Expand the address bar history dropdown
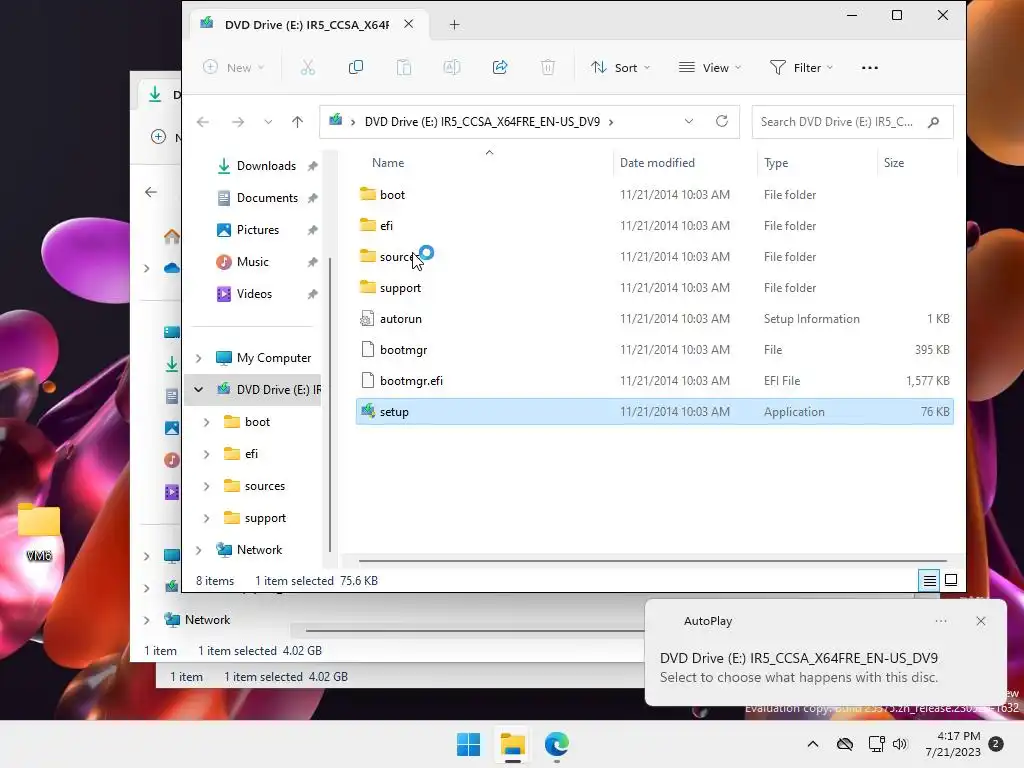This screenshot has width=1024, height=768. point(689,121)
